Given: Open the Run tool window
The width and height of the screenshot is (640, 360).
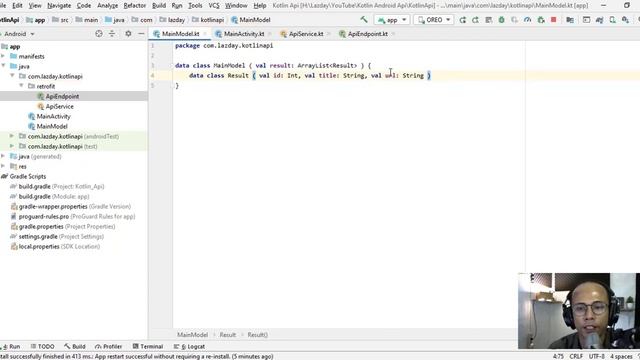Looking at the screenshot, I should pyautogui.click(x=11, y=346).
